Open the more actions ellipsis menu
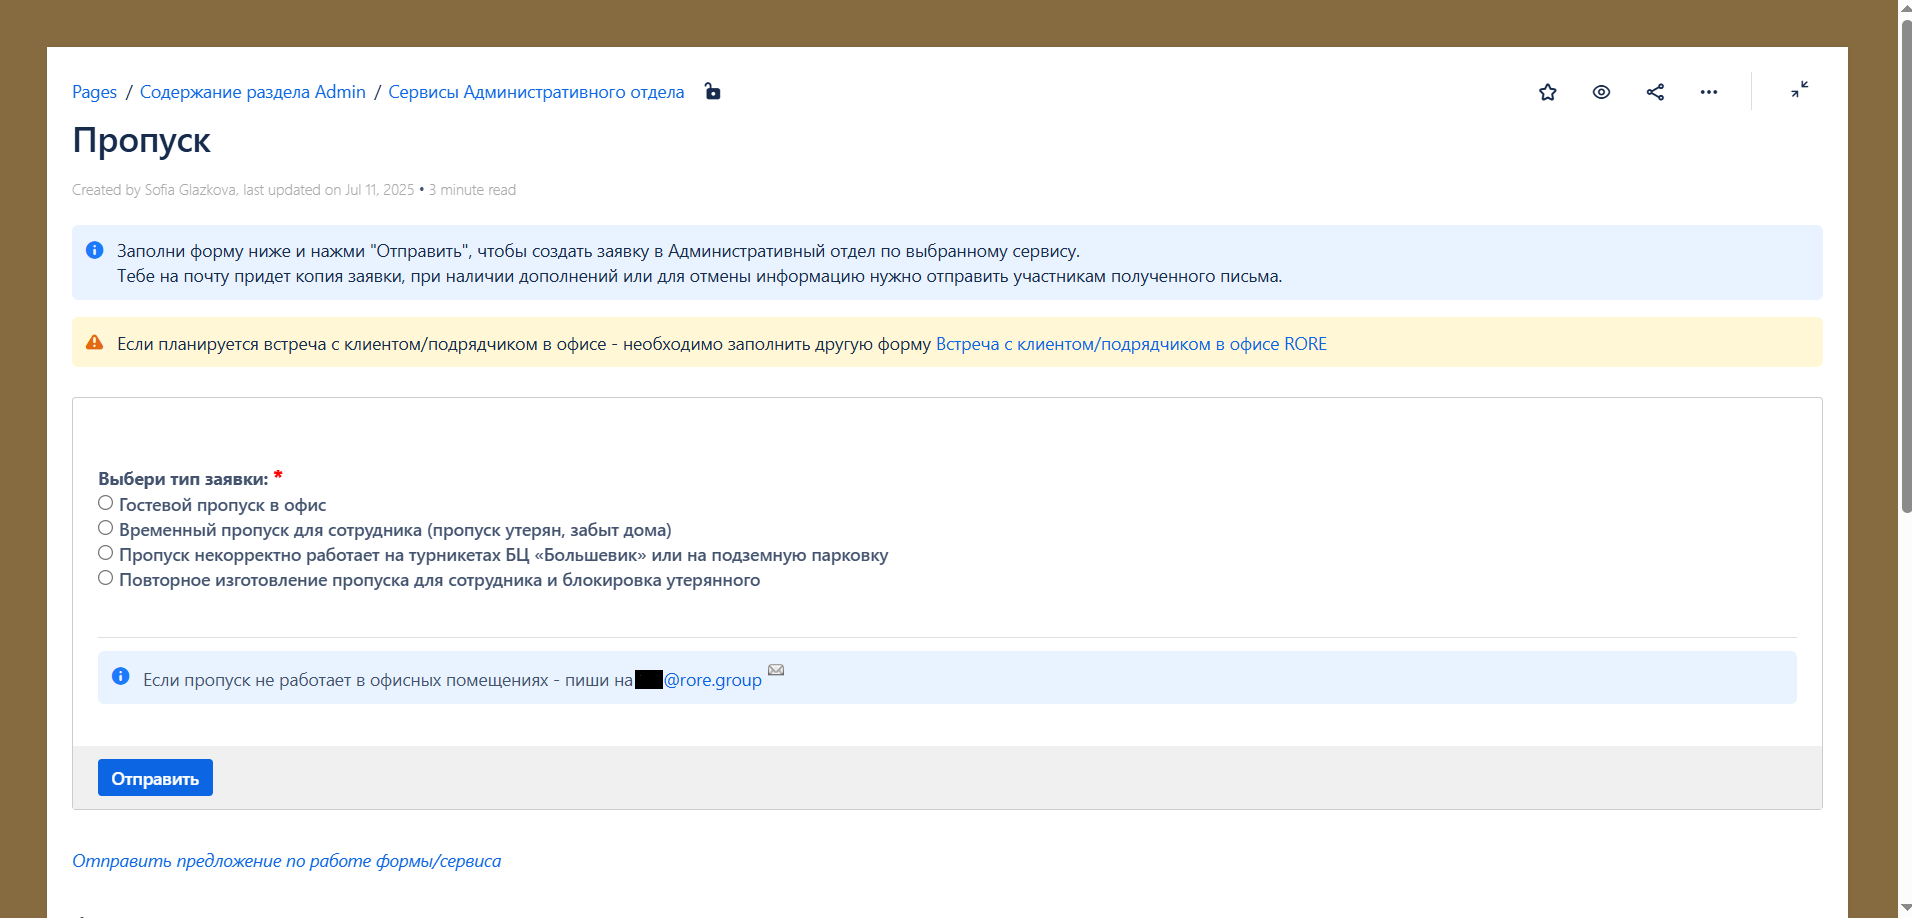This screenshot has height=918, width=1912. point(1708,92)
